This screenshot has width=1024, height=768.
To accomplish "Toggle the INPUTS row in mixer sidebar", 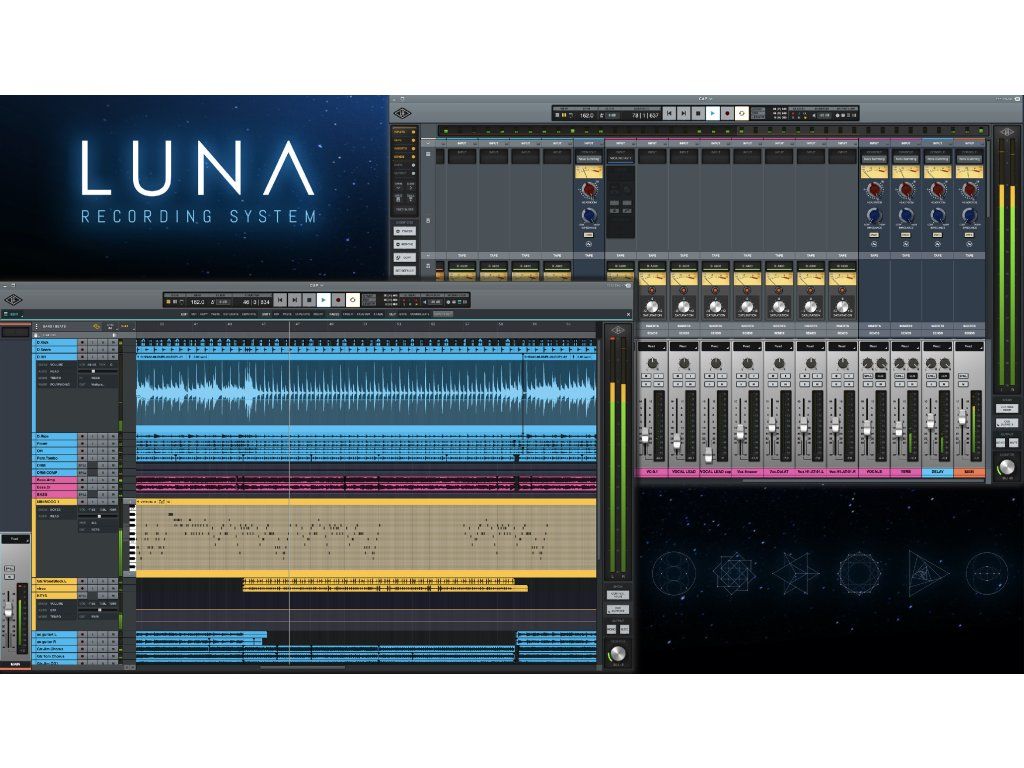I will coord(405,133).
